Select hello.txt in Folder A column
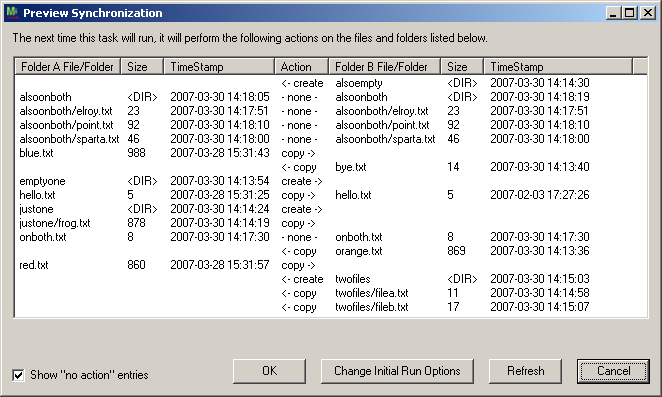The height and width of the screenshot is (397, 662). point(37,195)
